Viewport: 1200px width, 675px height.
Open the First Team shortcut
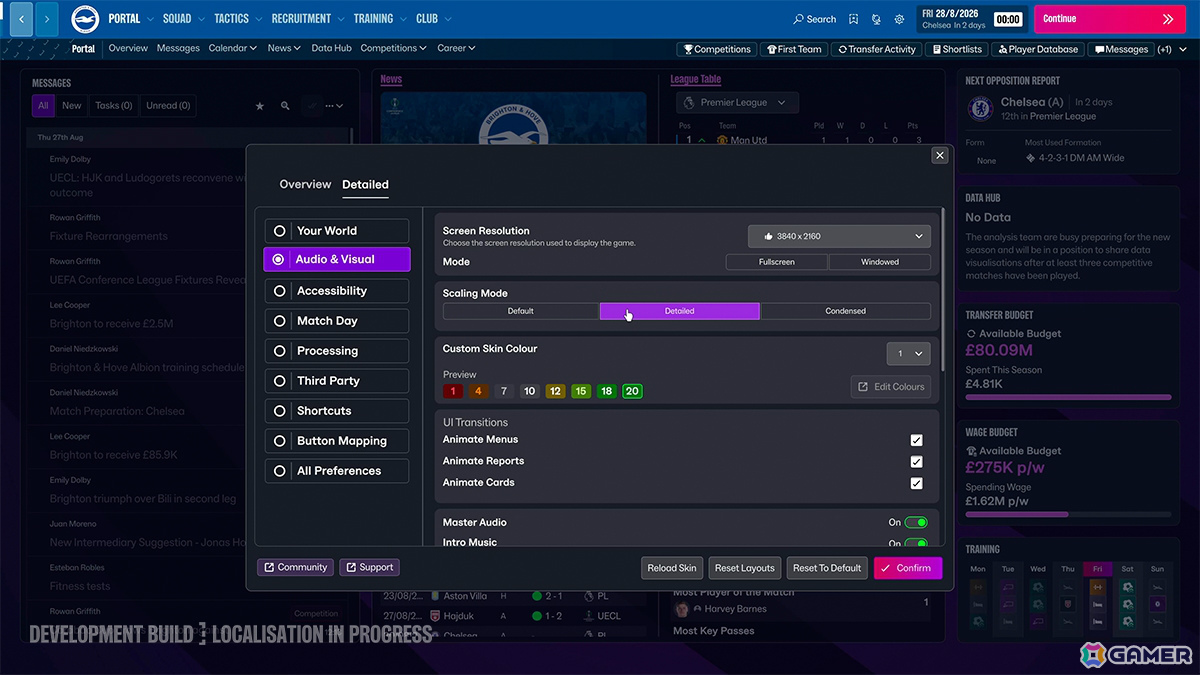click(x=793, y=49)
